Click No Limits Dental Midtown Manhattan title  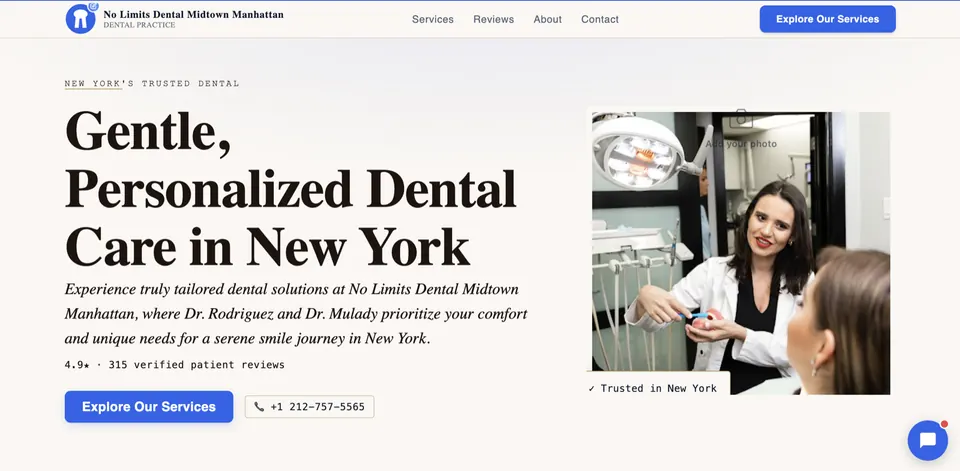tap(193, 14)
